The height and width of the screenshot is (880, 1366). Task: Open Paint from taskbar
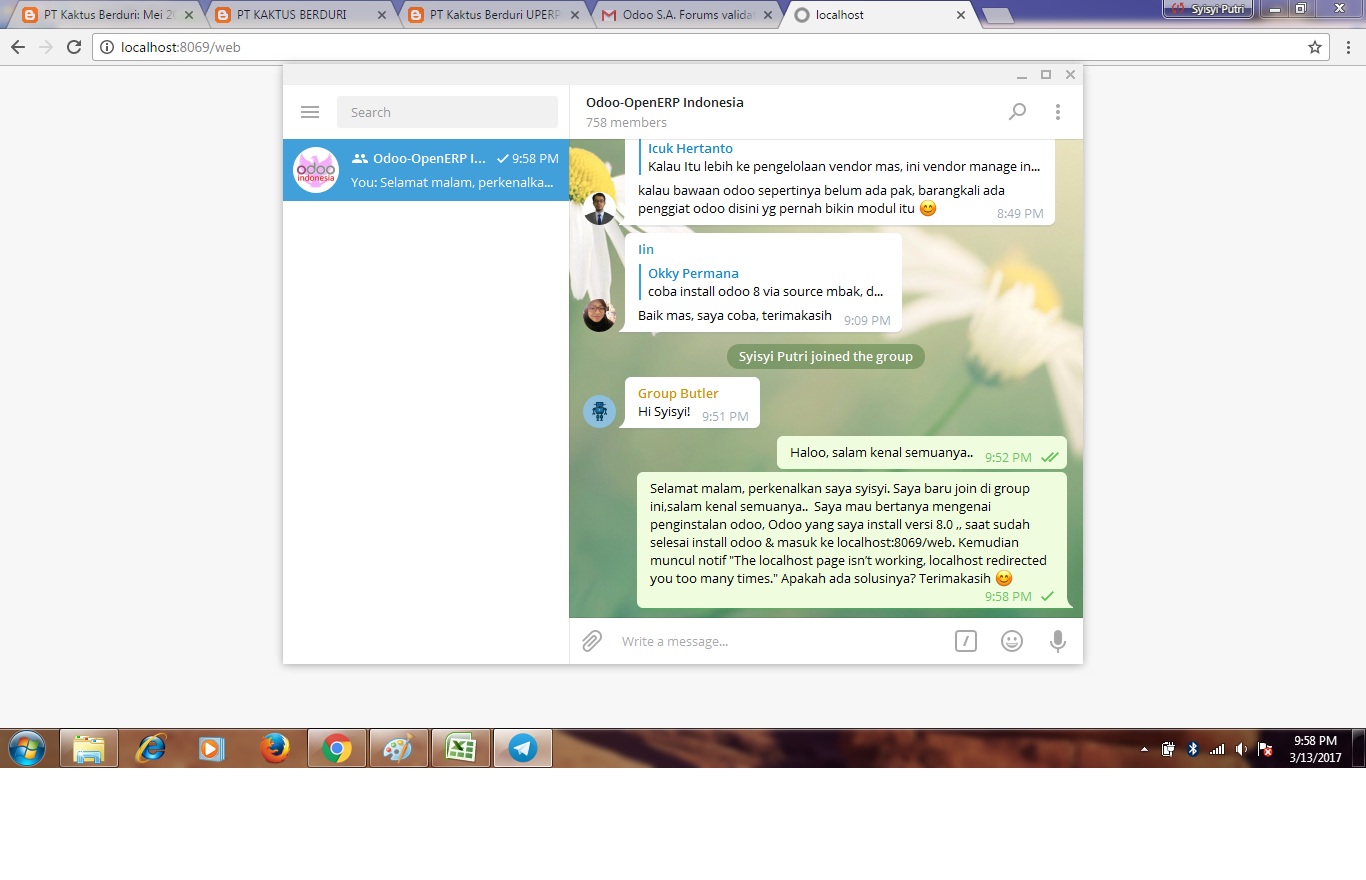[x=399, y=748]
